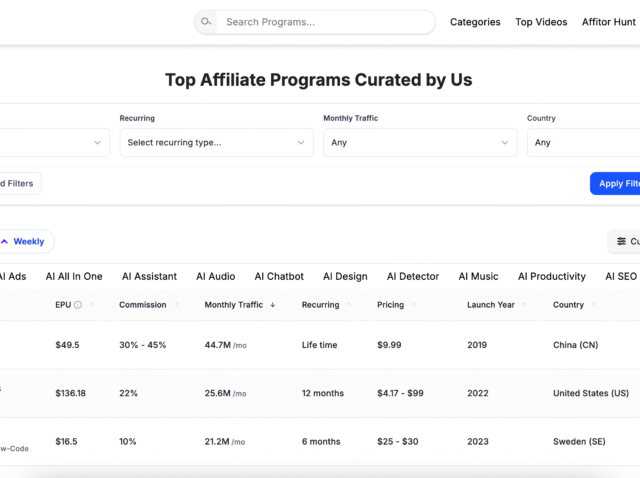Click the Customize sliders icon

pos(622,241)
